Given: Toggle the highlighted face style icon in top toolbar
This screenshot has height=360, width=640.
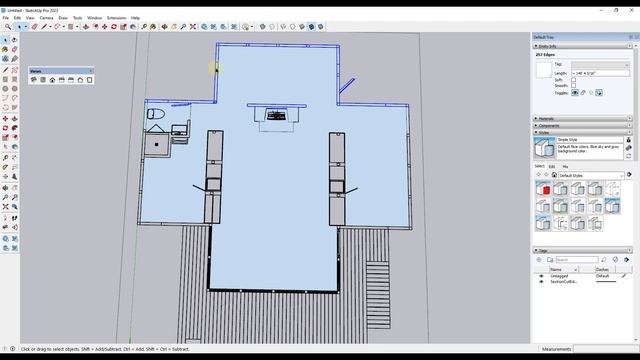Looking at the screenshot, I should (311, 27).
